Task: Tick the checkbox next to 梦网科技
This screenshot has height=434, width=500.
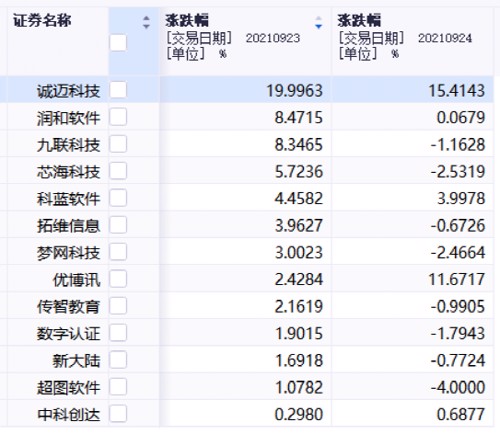Action: click(x=118, y=252)
